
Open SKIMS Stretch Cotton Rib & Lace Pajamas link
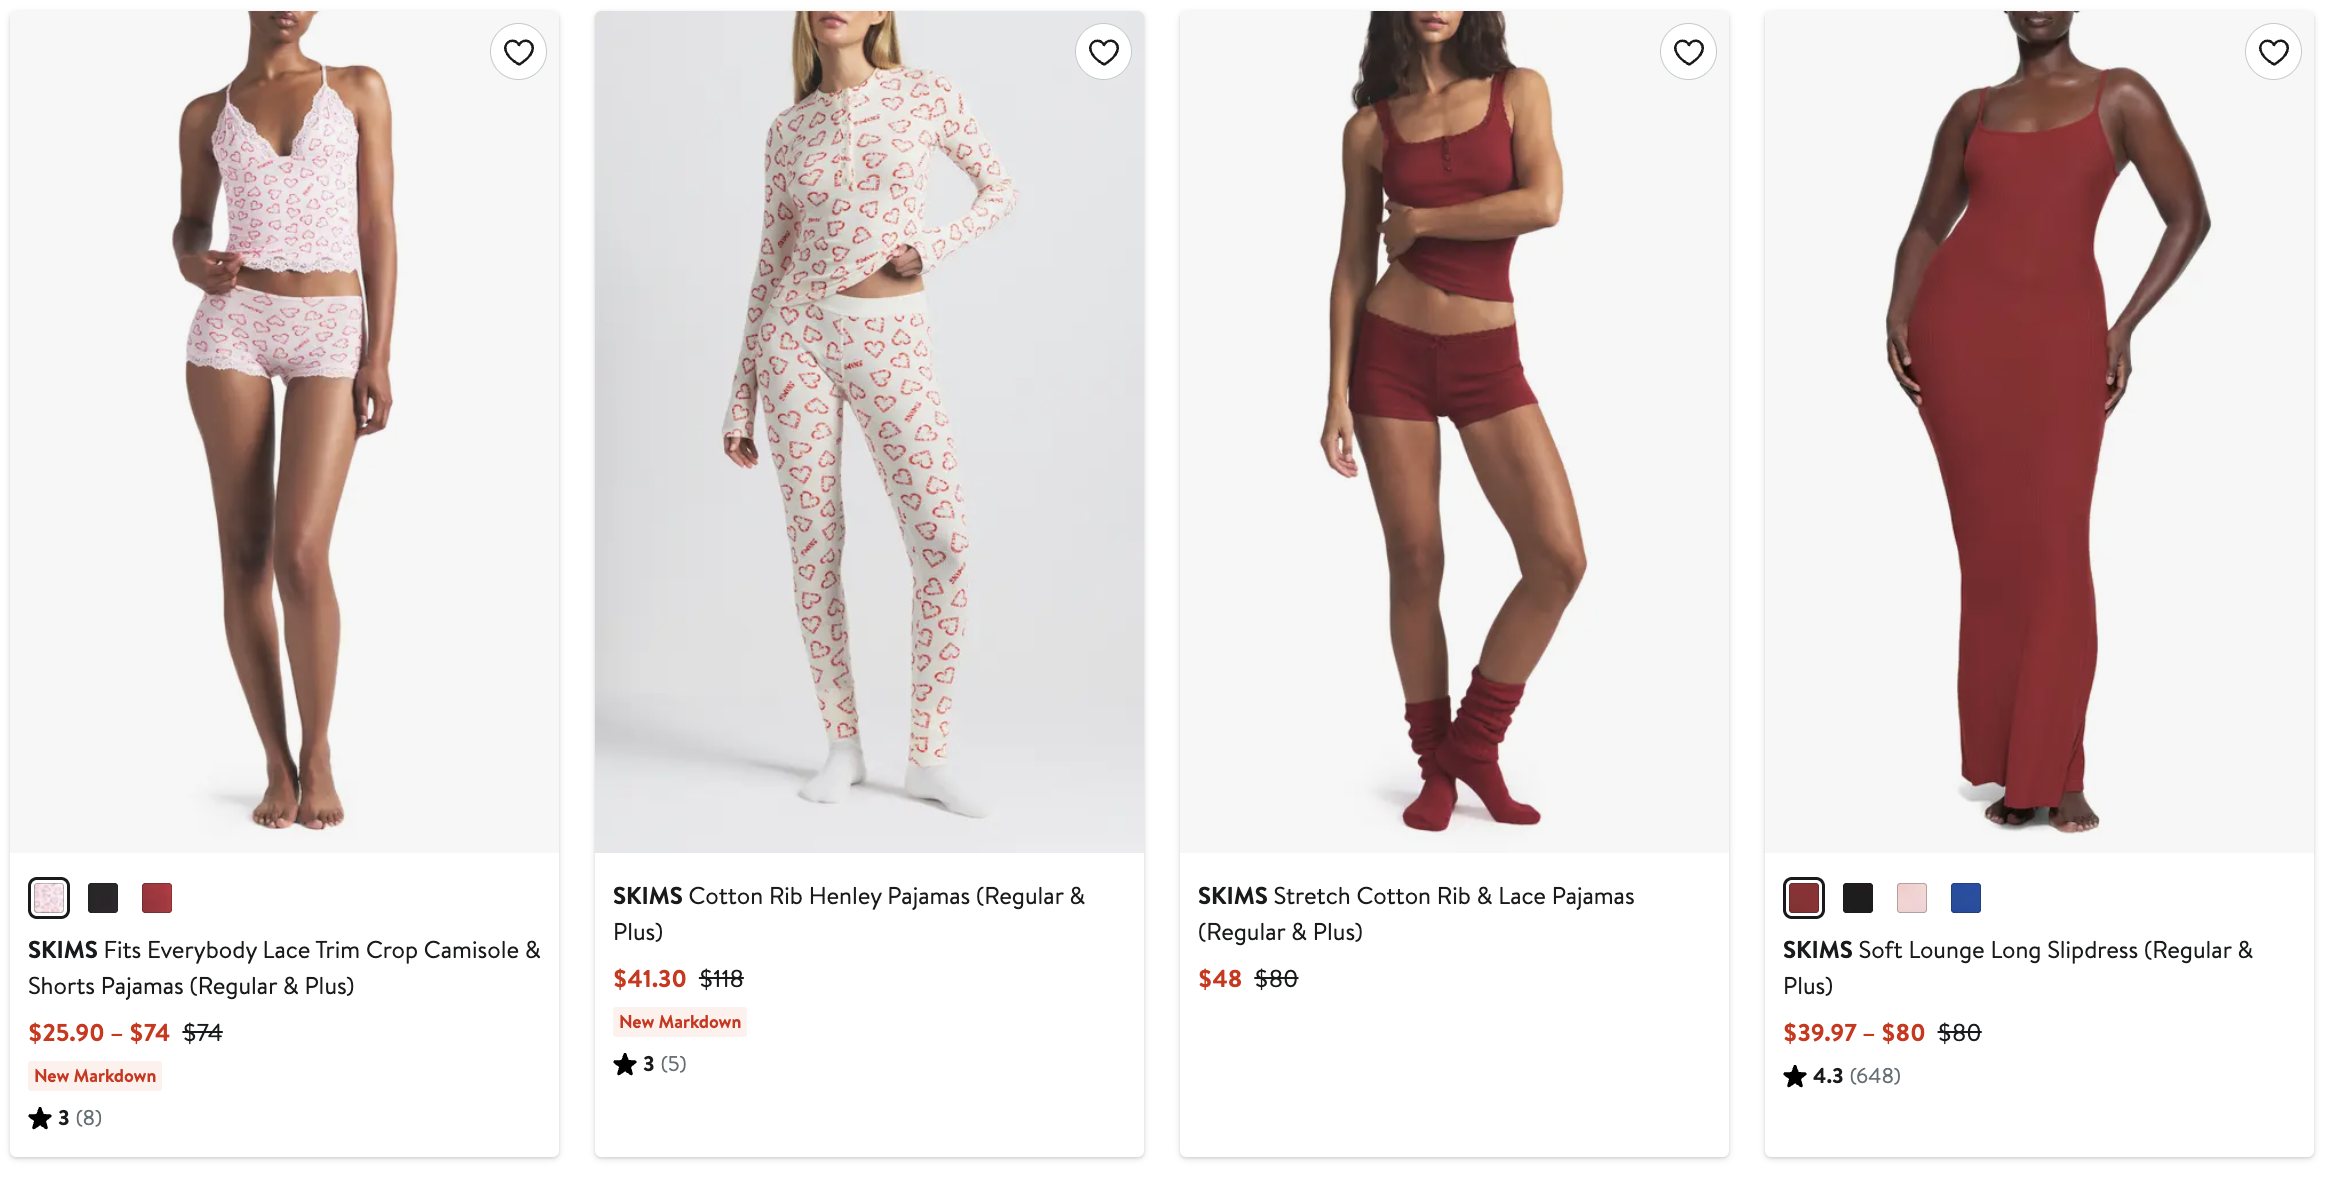[x=1415, y=913]
